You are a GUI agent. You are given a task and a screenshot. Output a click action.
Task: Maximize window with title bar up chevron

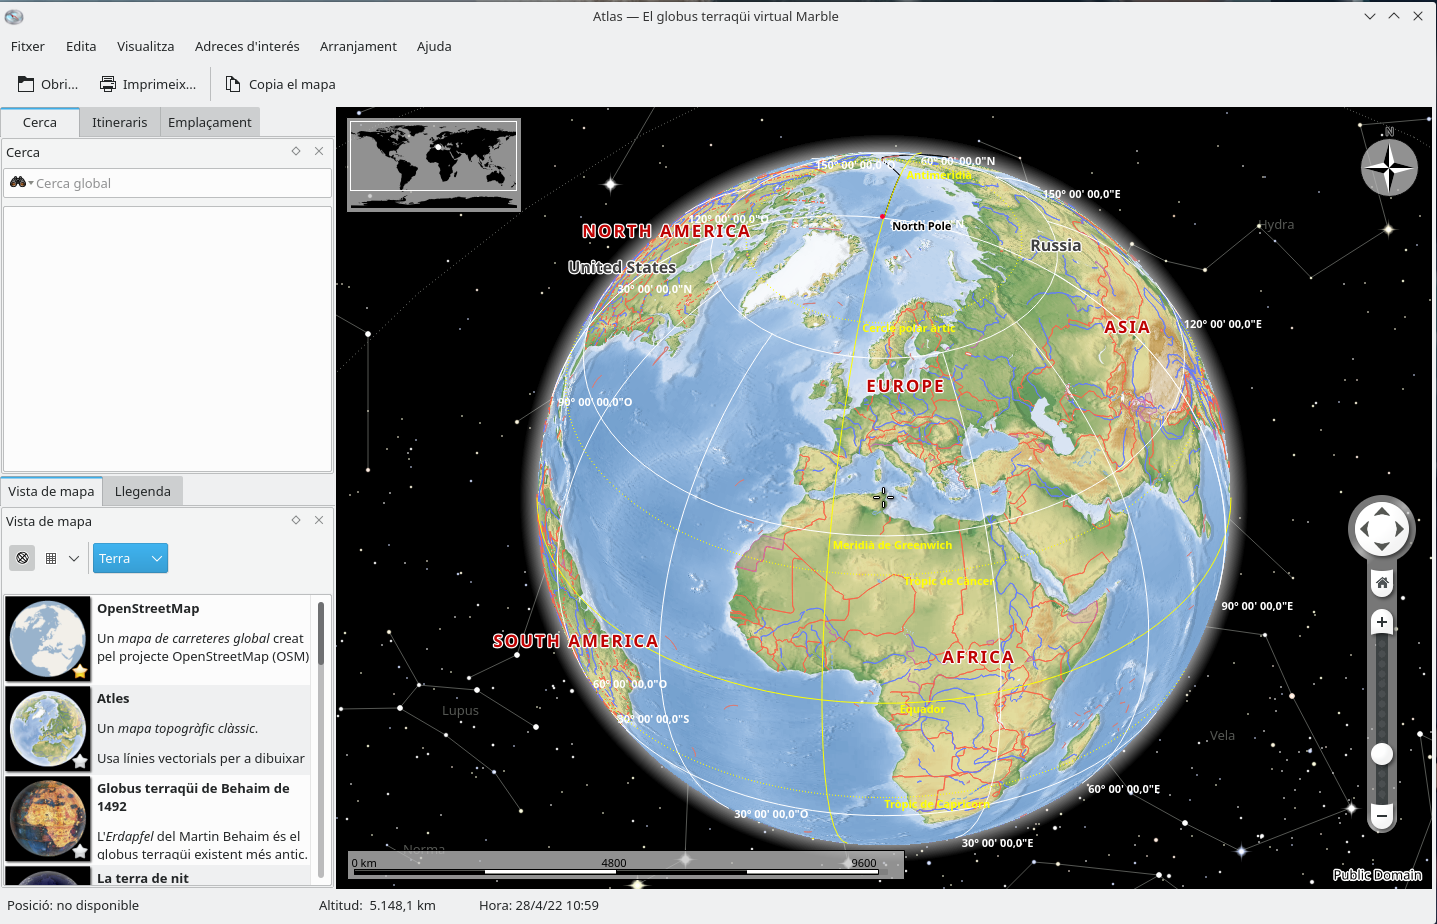coord(1394,16)
